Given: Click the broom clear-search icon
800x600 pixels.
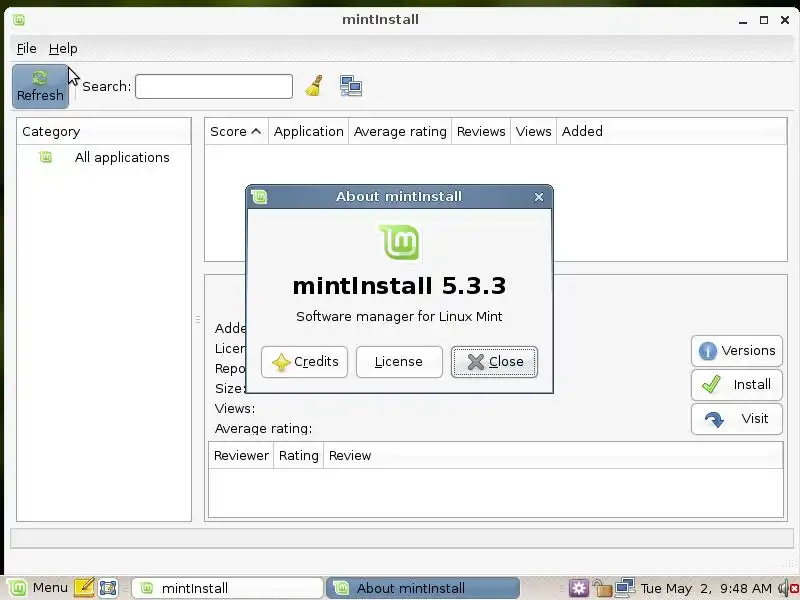Looking at the screenshot, I should click(x=314, y=86).
